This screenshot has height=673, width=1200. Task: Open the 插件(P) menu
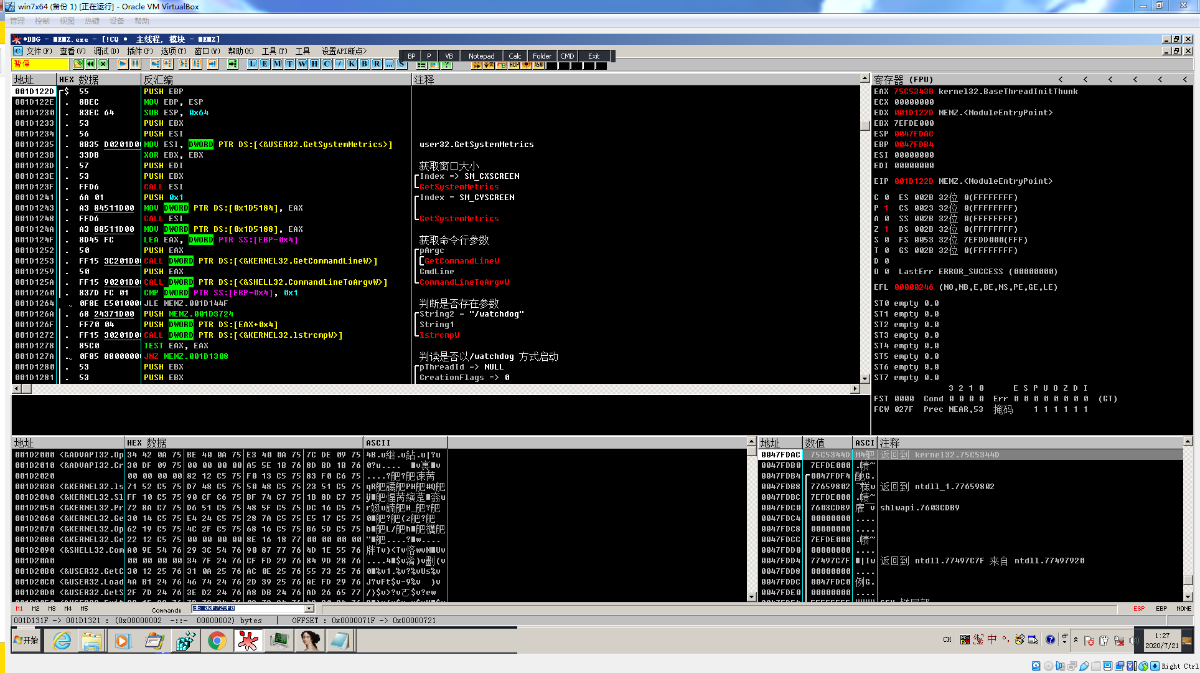point(140,51)
